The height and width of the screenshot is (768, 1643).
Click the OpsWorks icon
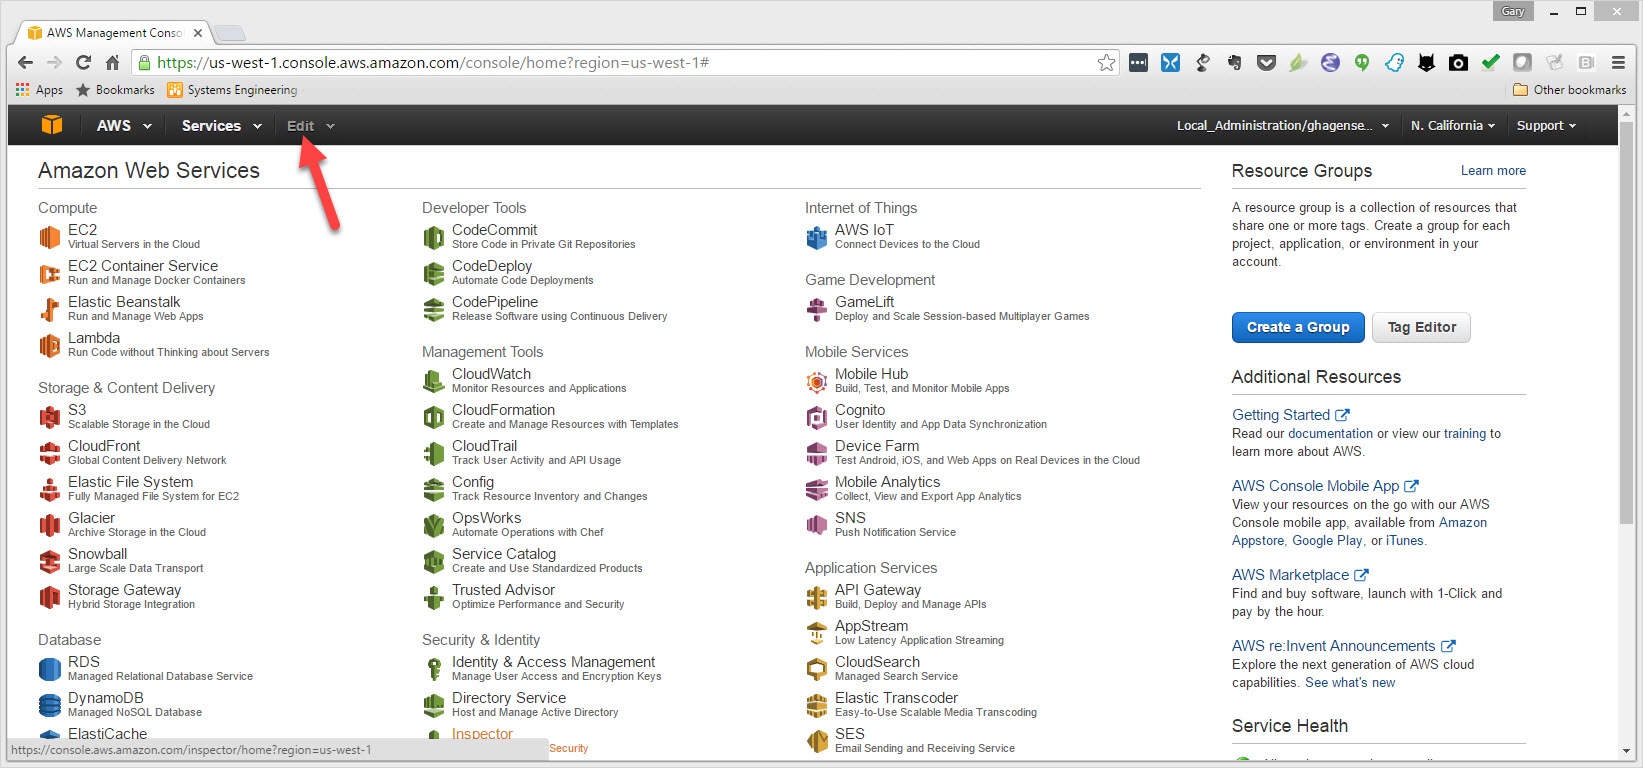(434, 525)
